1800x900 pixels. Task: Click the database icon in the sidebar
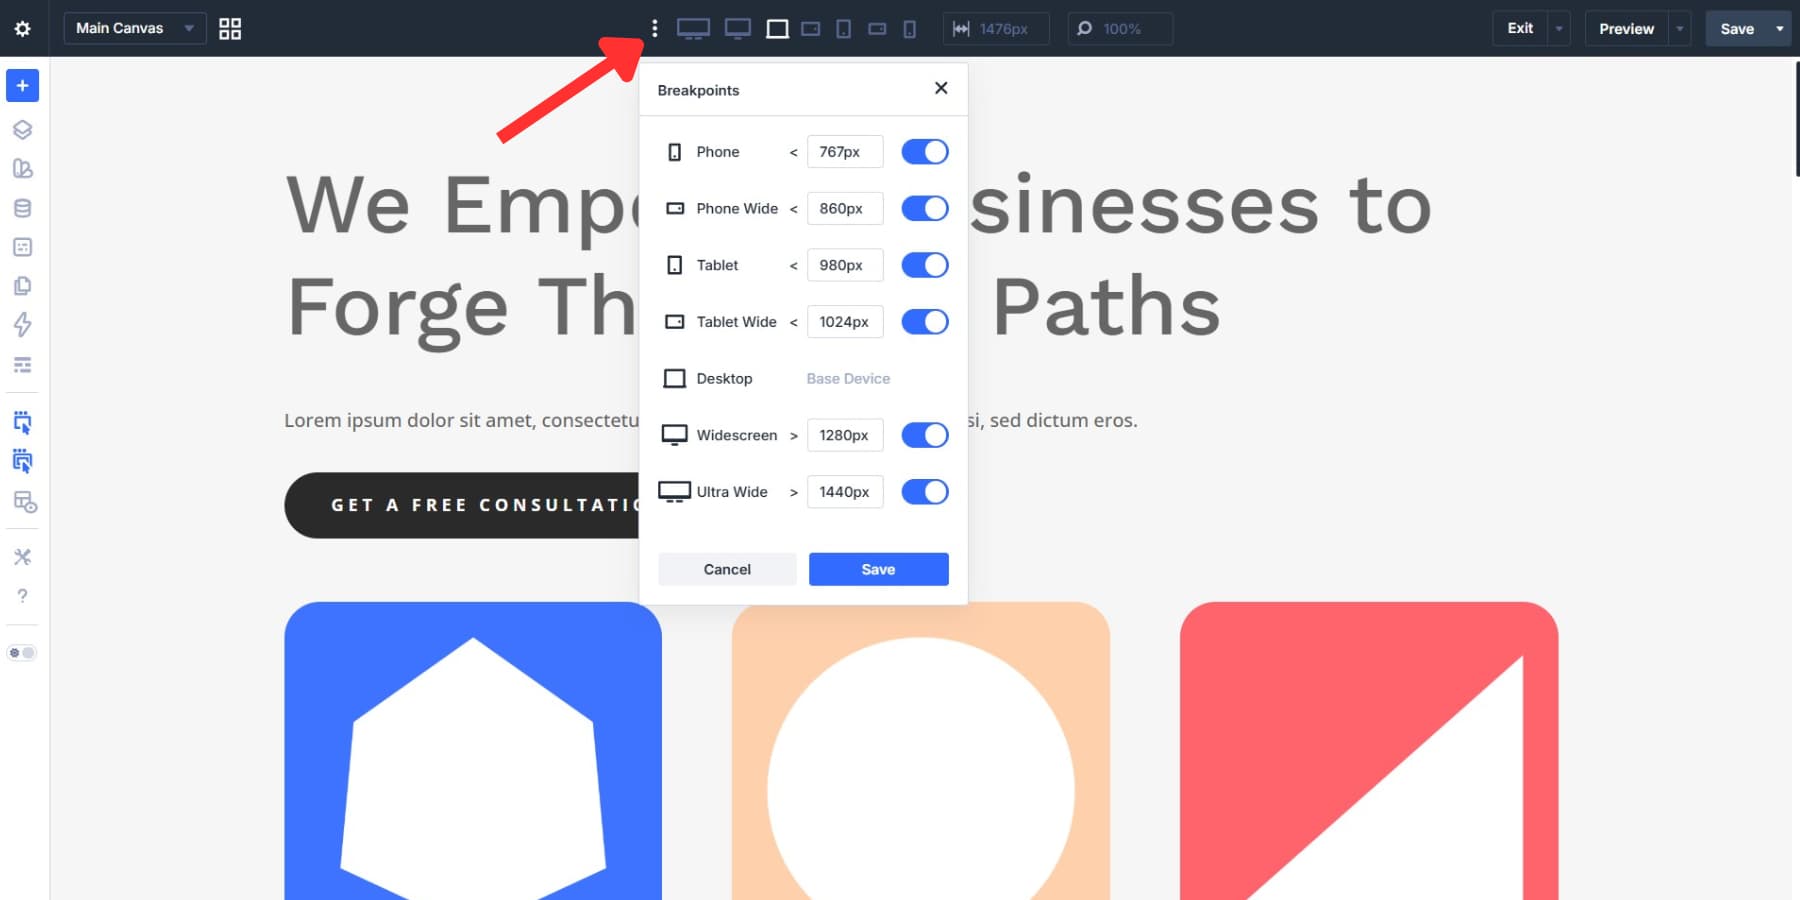point(22,208)
